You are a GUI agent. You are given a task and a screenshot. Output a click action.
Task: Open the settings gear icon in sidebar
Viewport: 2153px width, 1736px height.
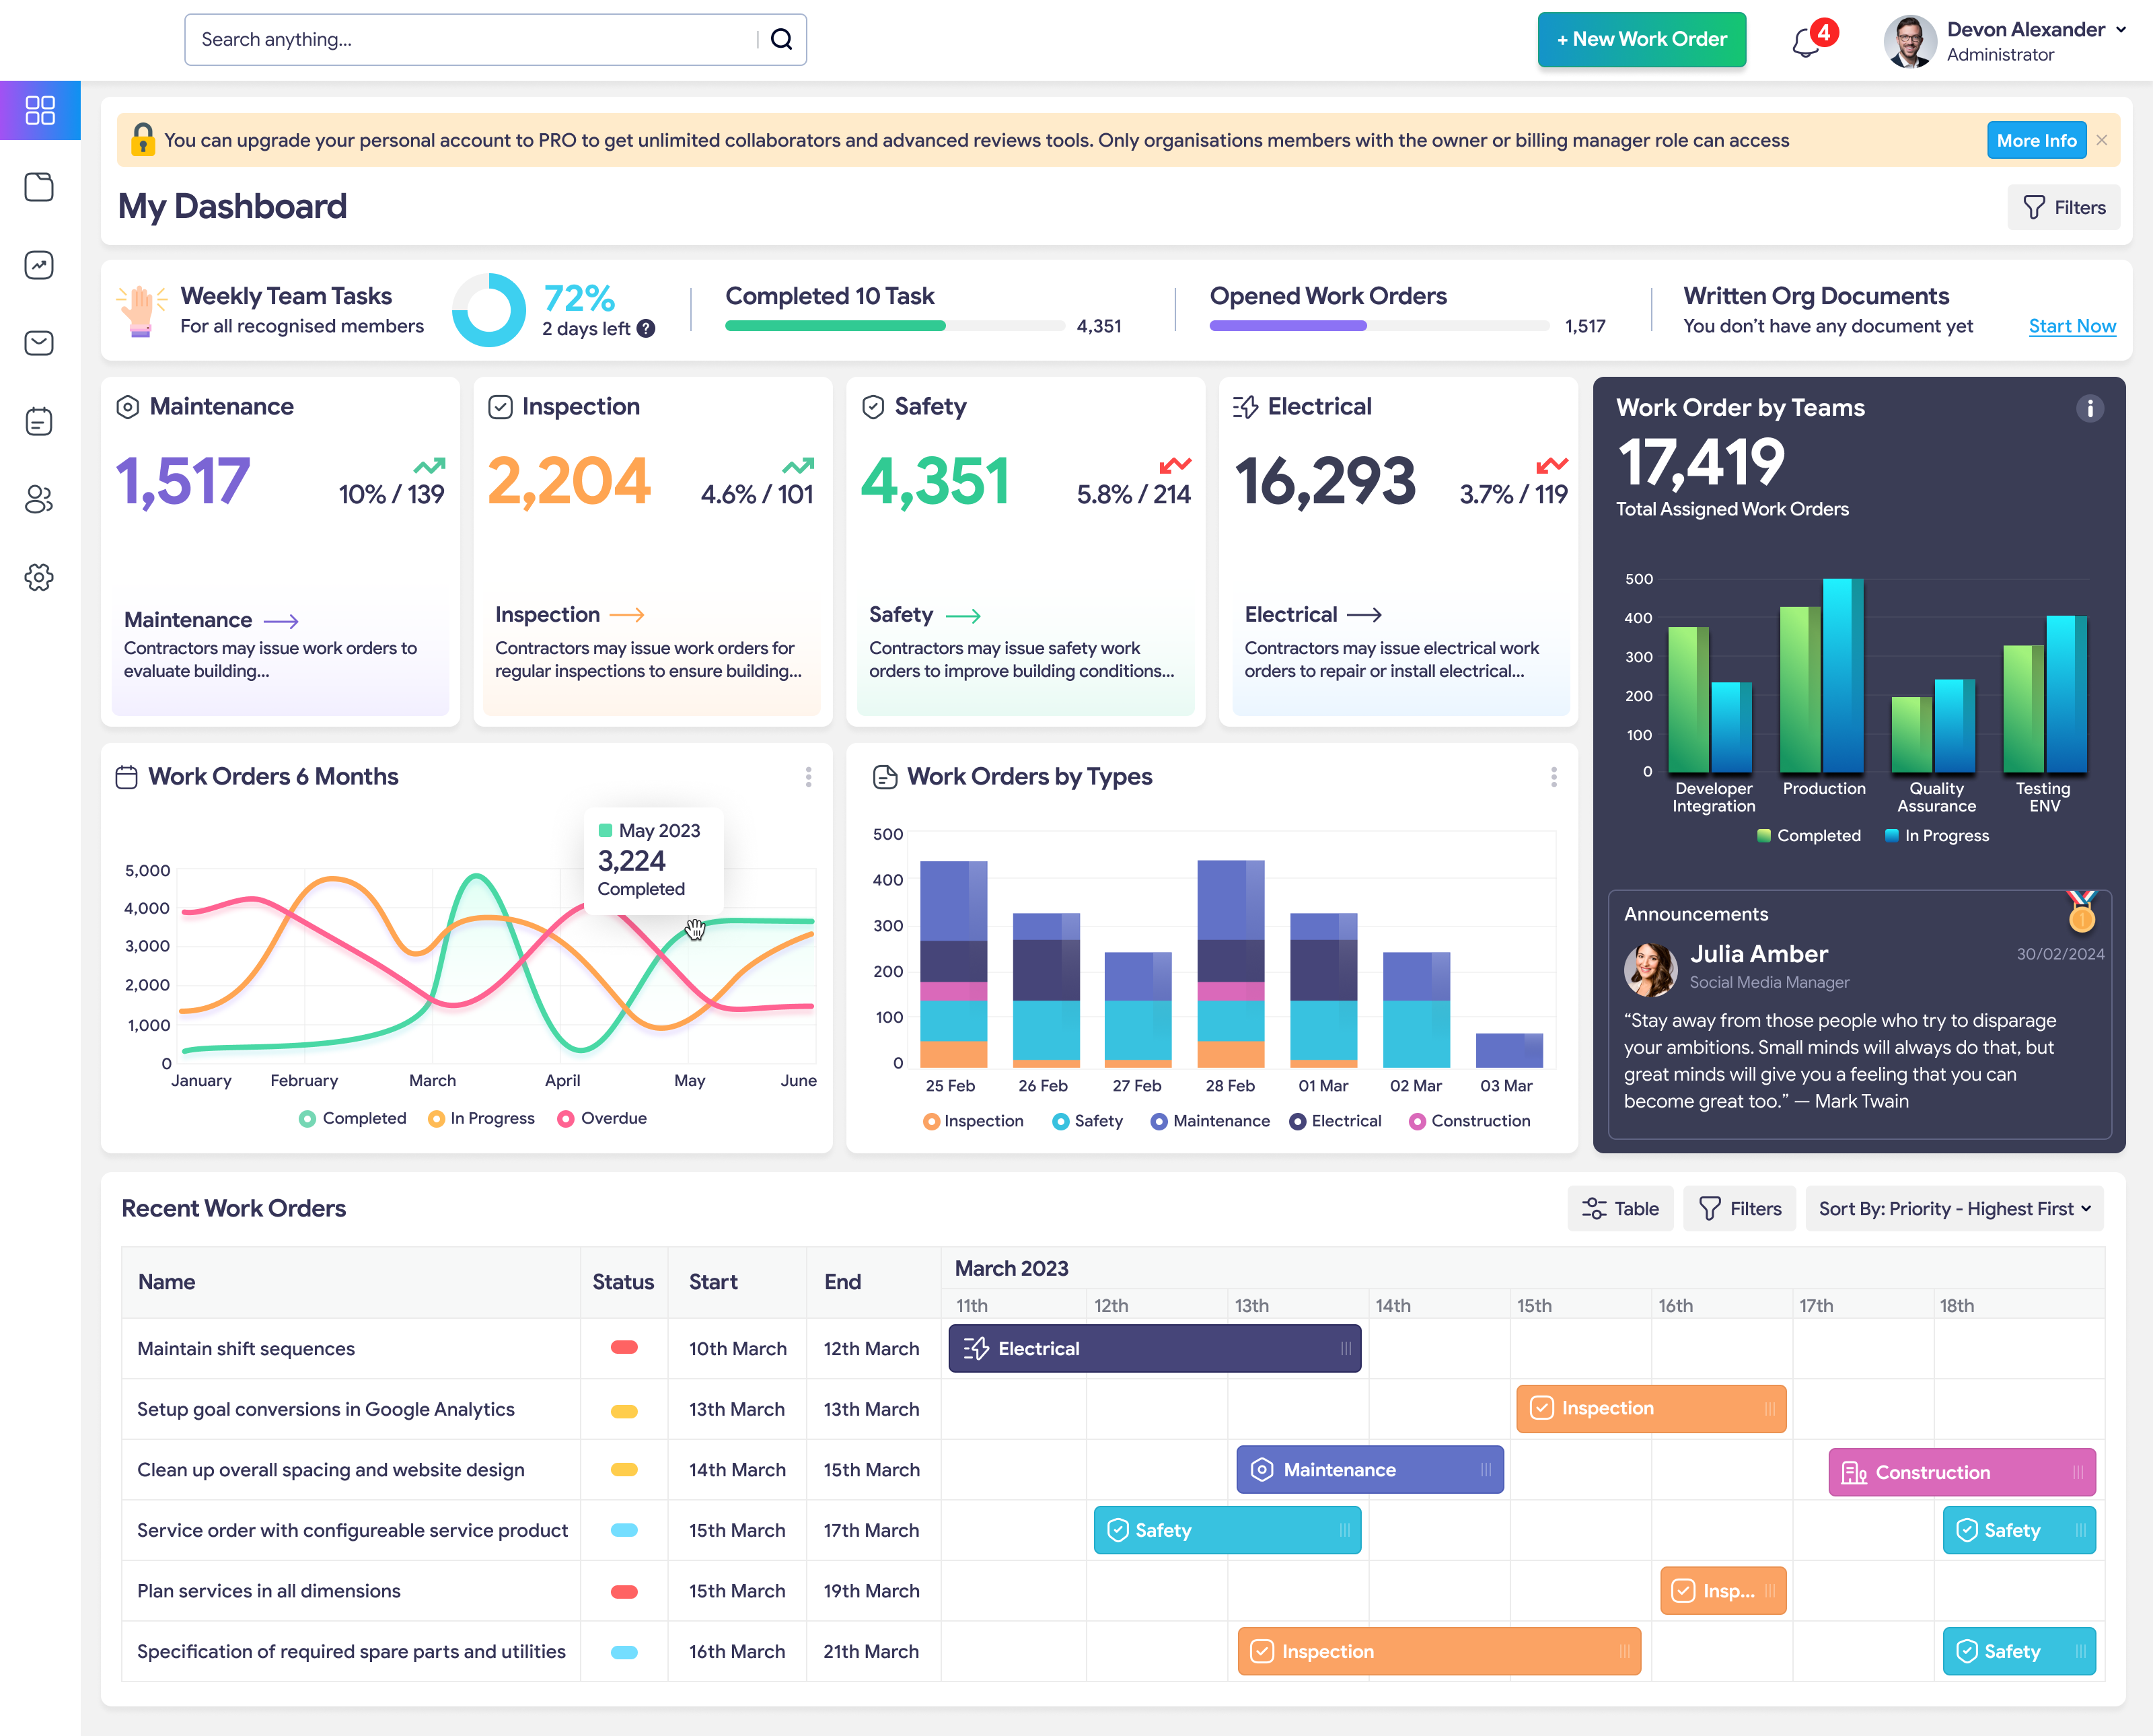pyautogui.click(x=39, y=577)
